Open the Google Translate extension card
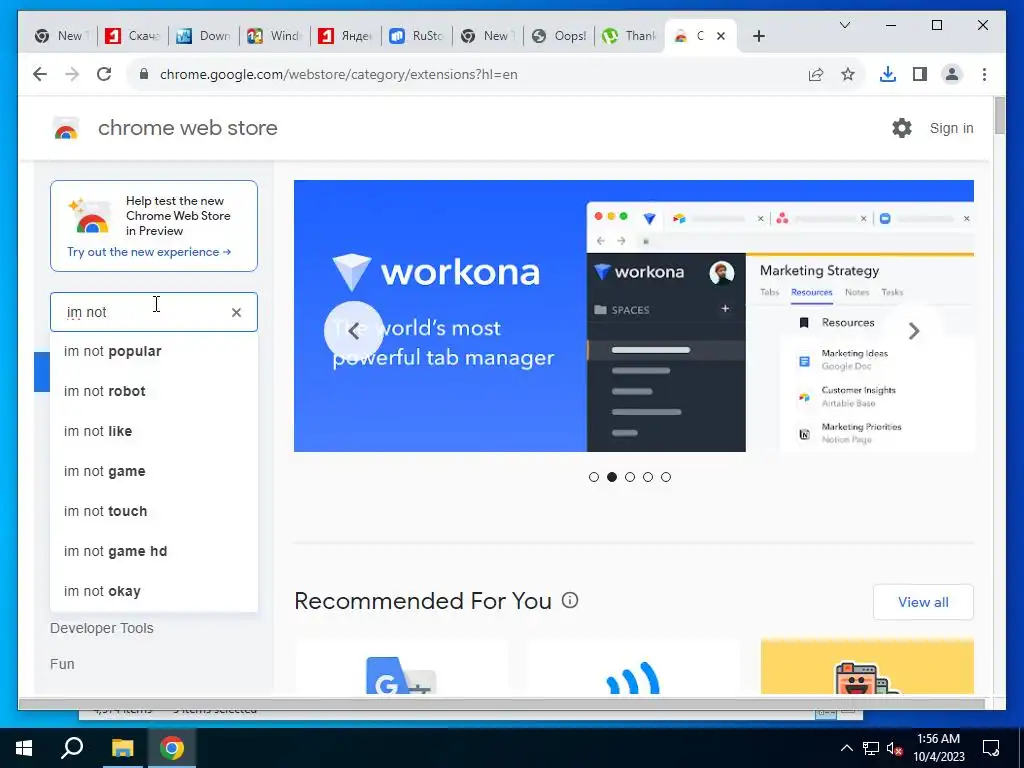Viewport: 1024px width, 768px height. [x=401, y=667]
